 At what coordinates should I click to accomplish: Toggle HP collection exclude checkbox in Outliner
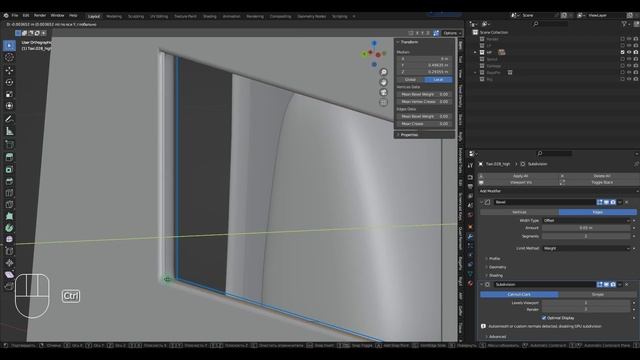[622, 52]
